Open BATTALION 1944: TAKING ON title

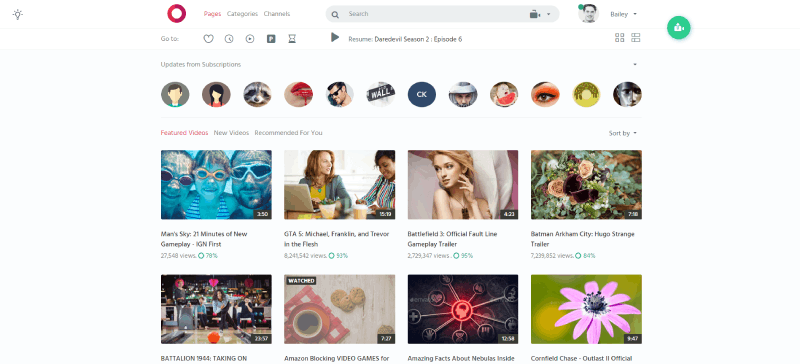(x=204, y=359)
